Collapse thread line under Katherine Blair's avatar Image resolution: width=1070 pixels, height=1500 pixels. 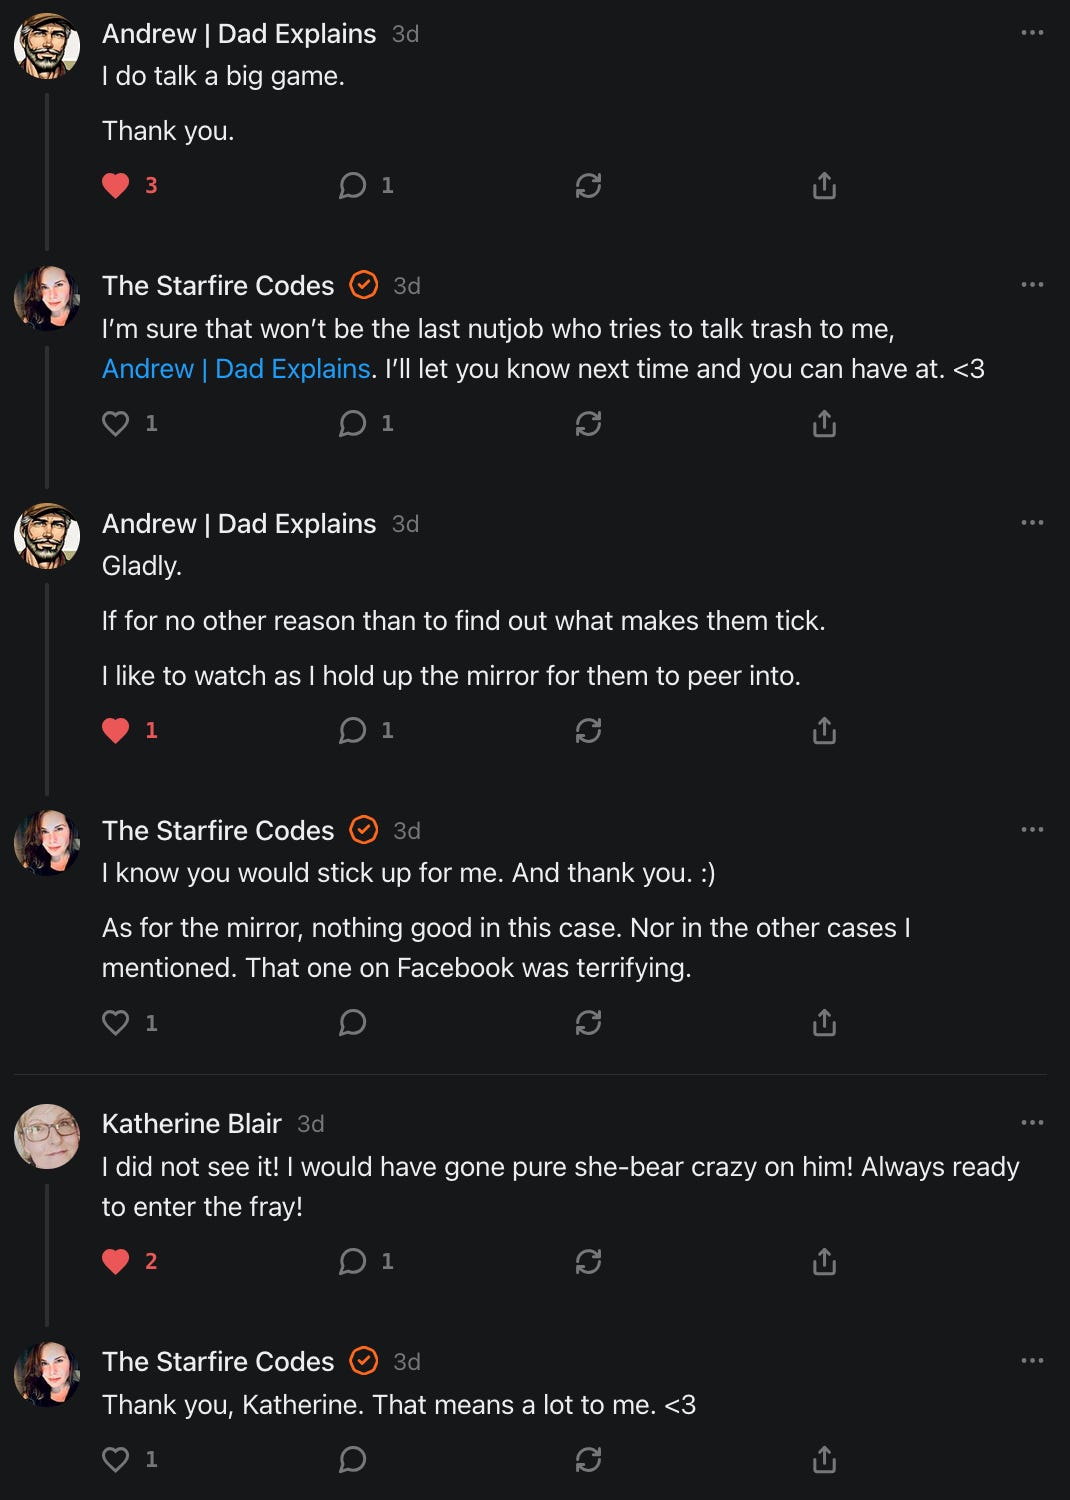47,1255
